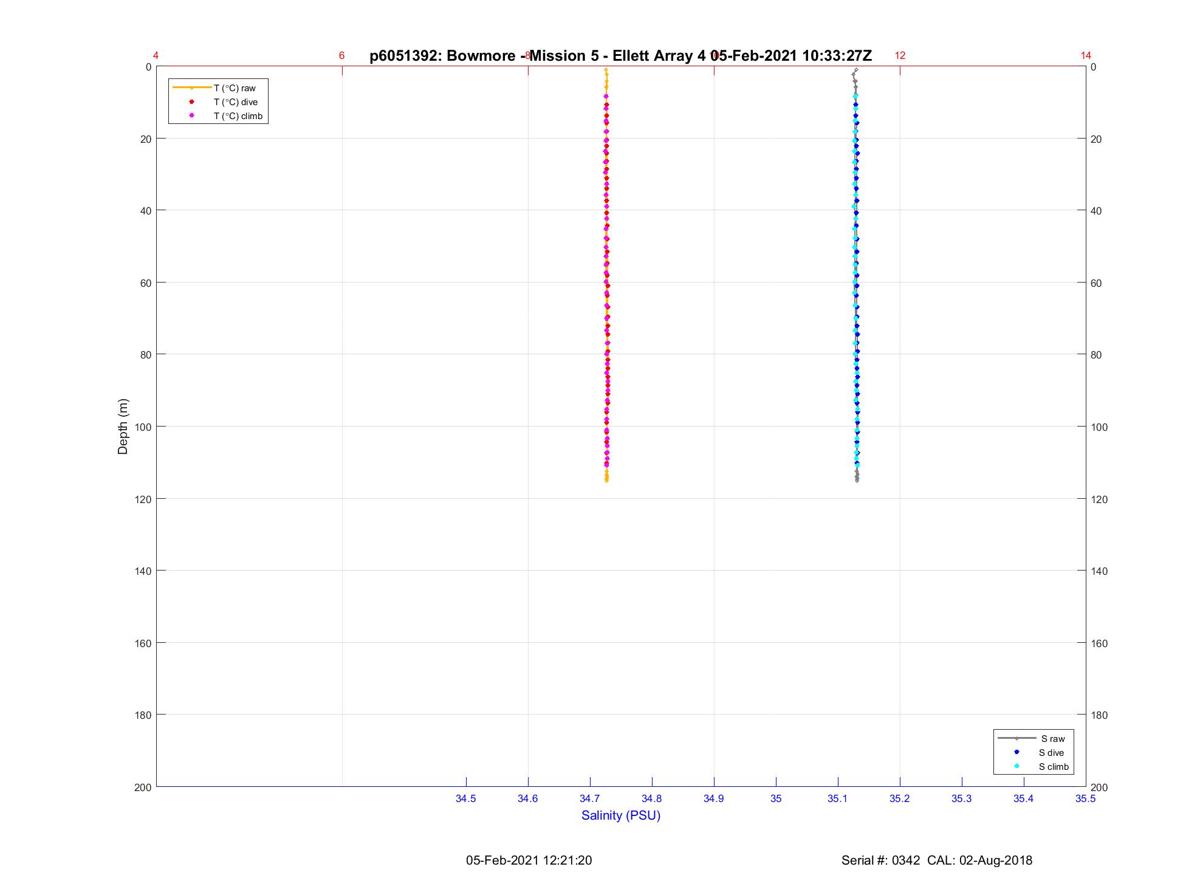This screenshot has width=1200, height=885.
Task: Click right depth axis tick label 160
Action: point(1100,643)
